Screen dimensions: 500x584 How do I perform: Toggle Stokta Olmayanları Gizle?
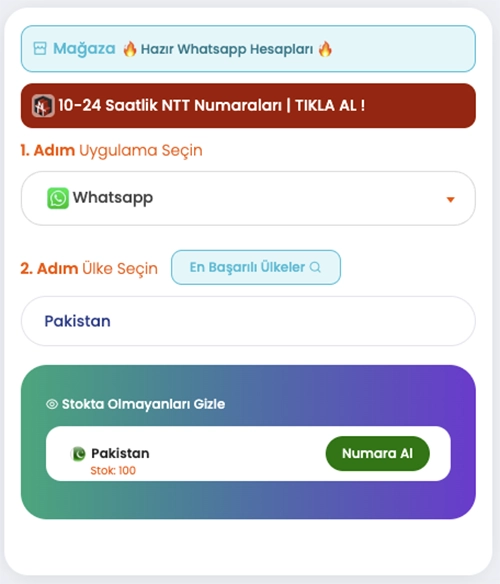[x=136, y=404]
